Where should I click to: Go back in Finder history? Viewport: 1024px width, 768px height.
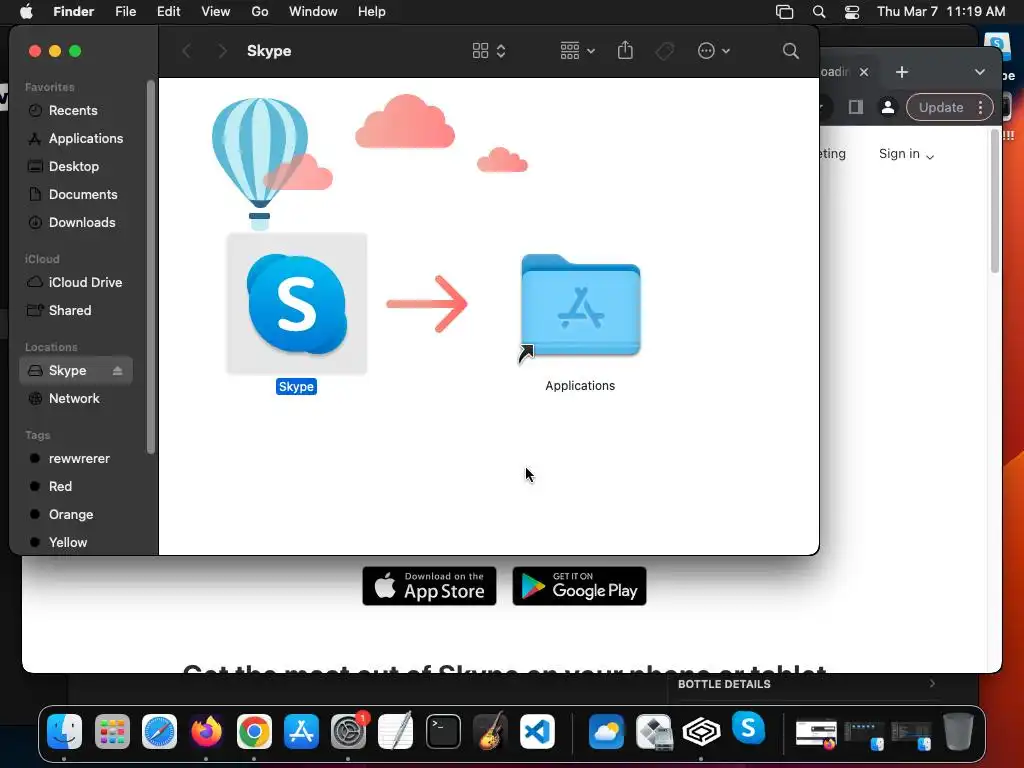tap(187, 51)
